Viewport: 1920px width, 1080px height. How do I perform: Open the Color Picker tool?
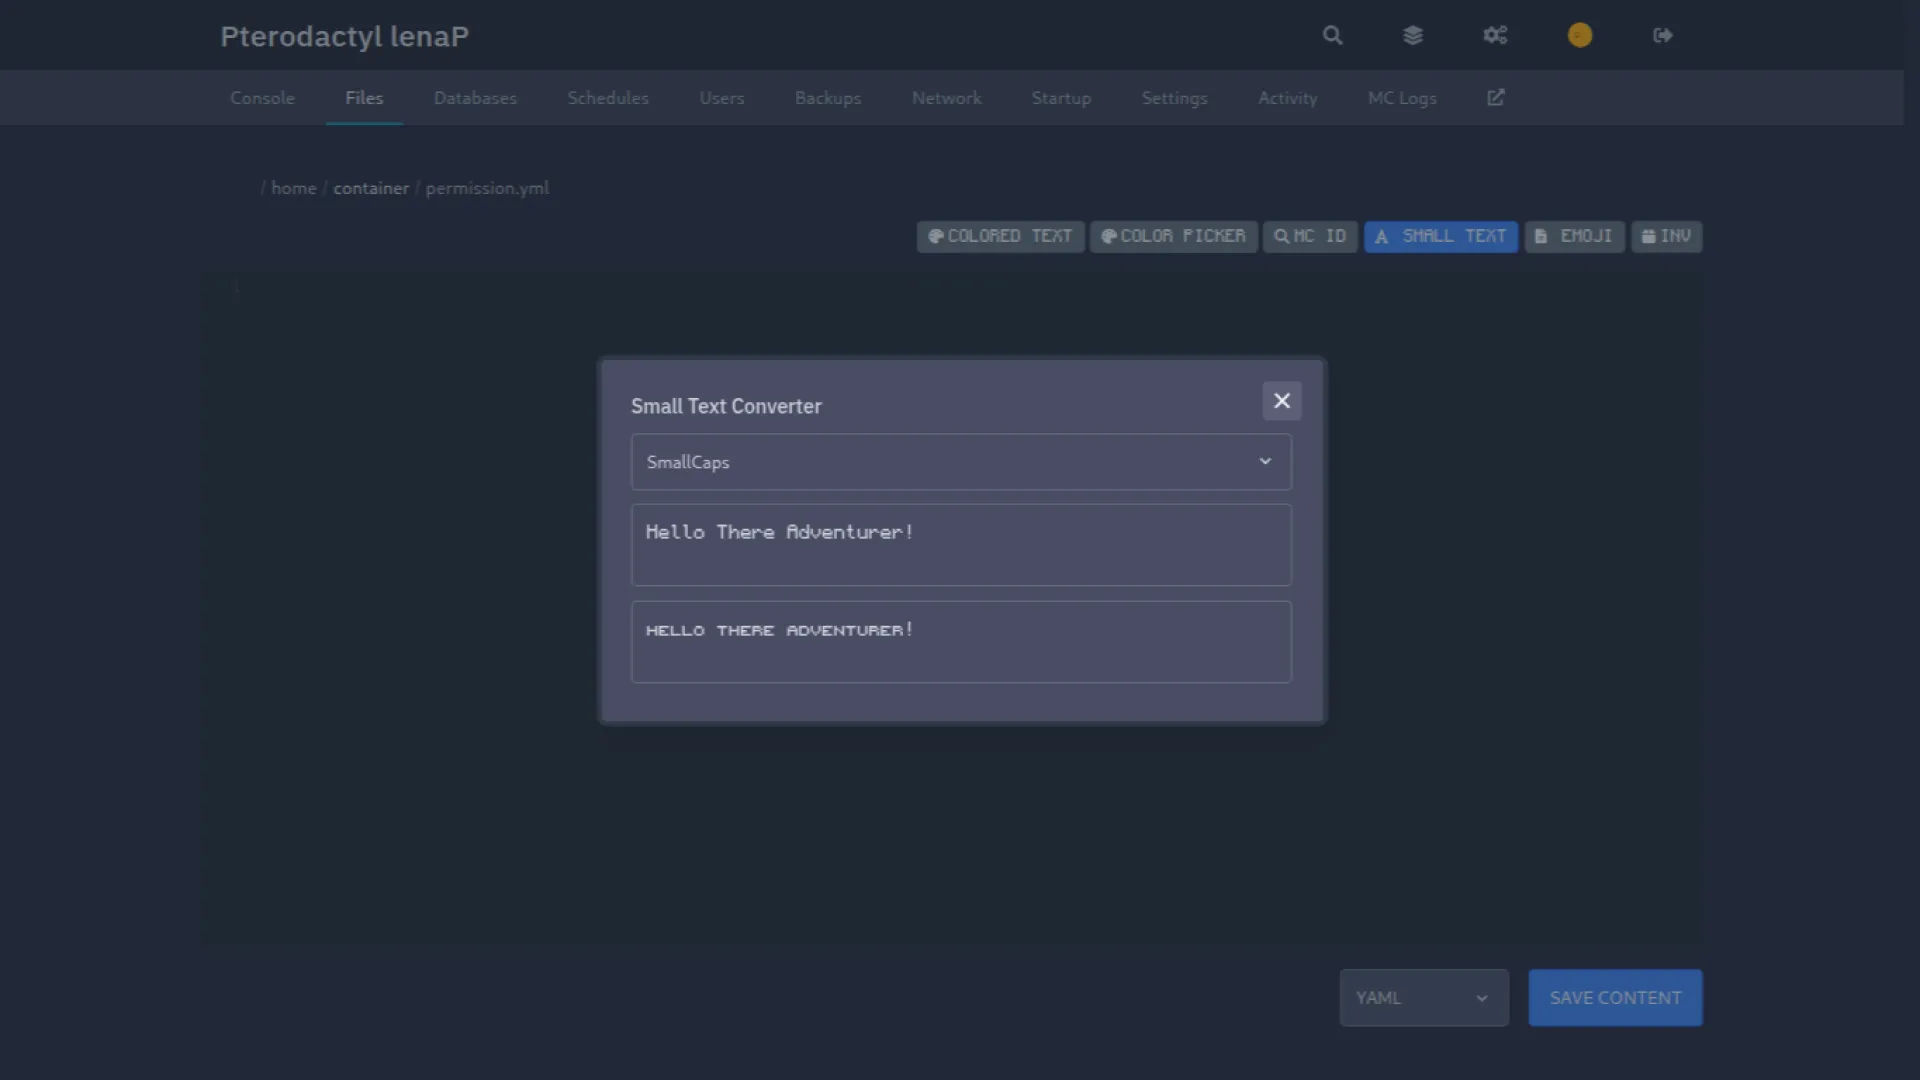[1173, 237]
